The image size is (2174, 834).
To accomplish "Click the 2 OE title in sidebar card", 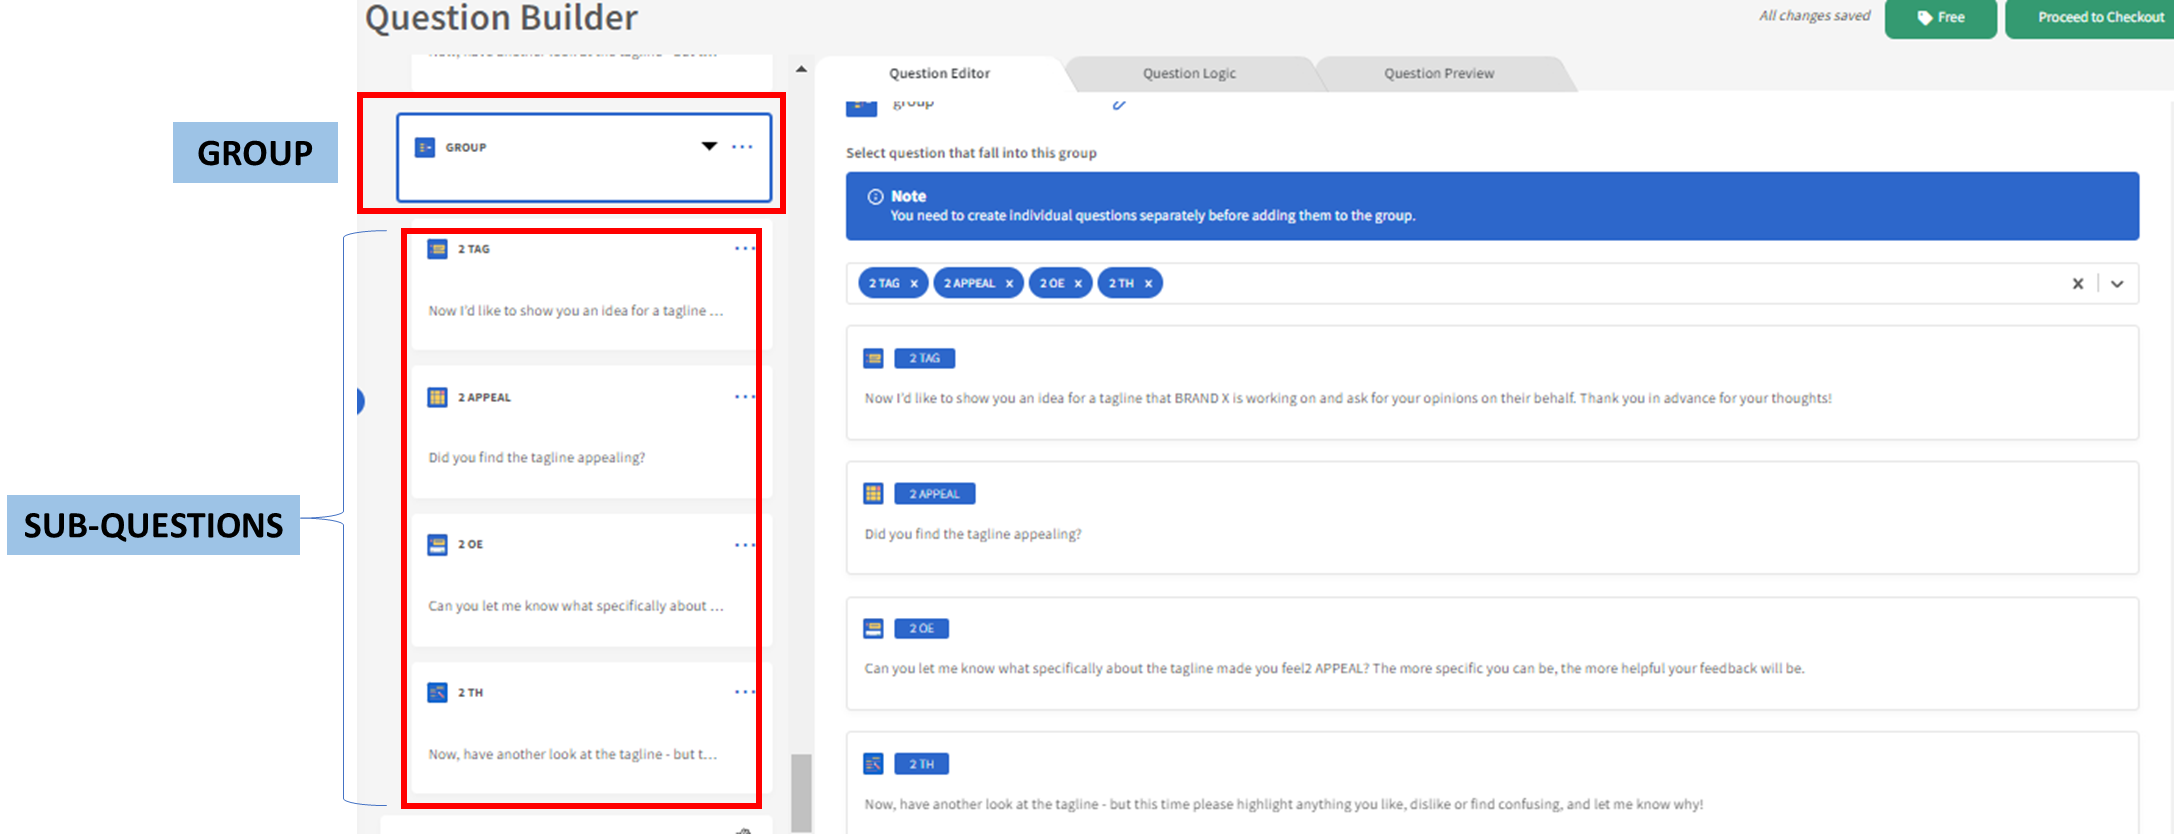I will pos(470,545).
